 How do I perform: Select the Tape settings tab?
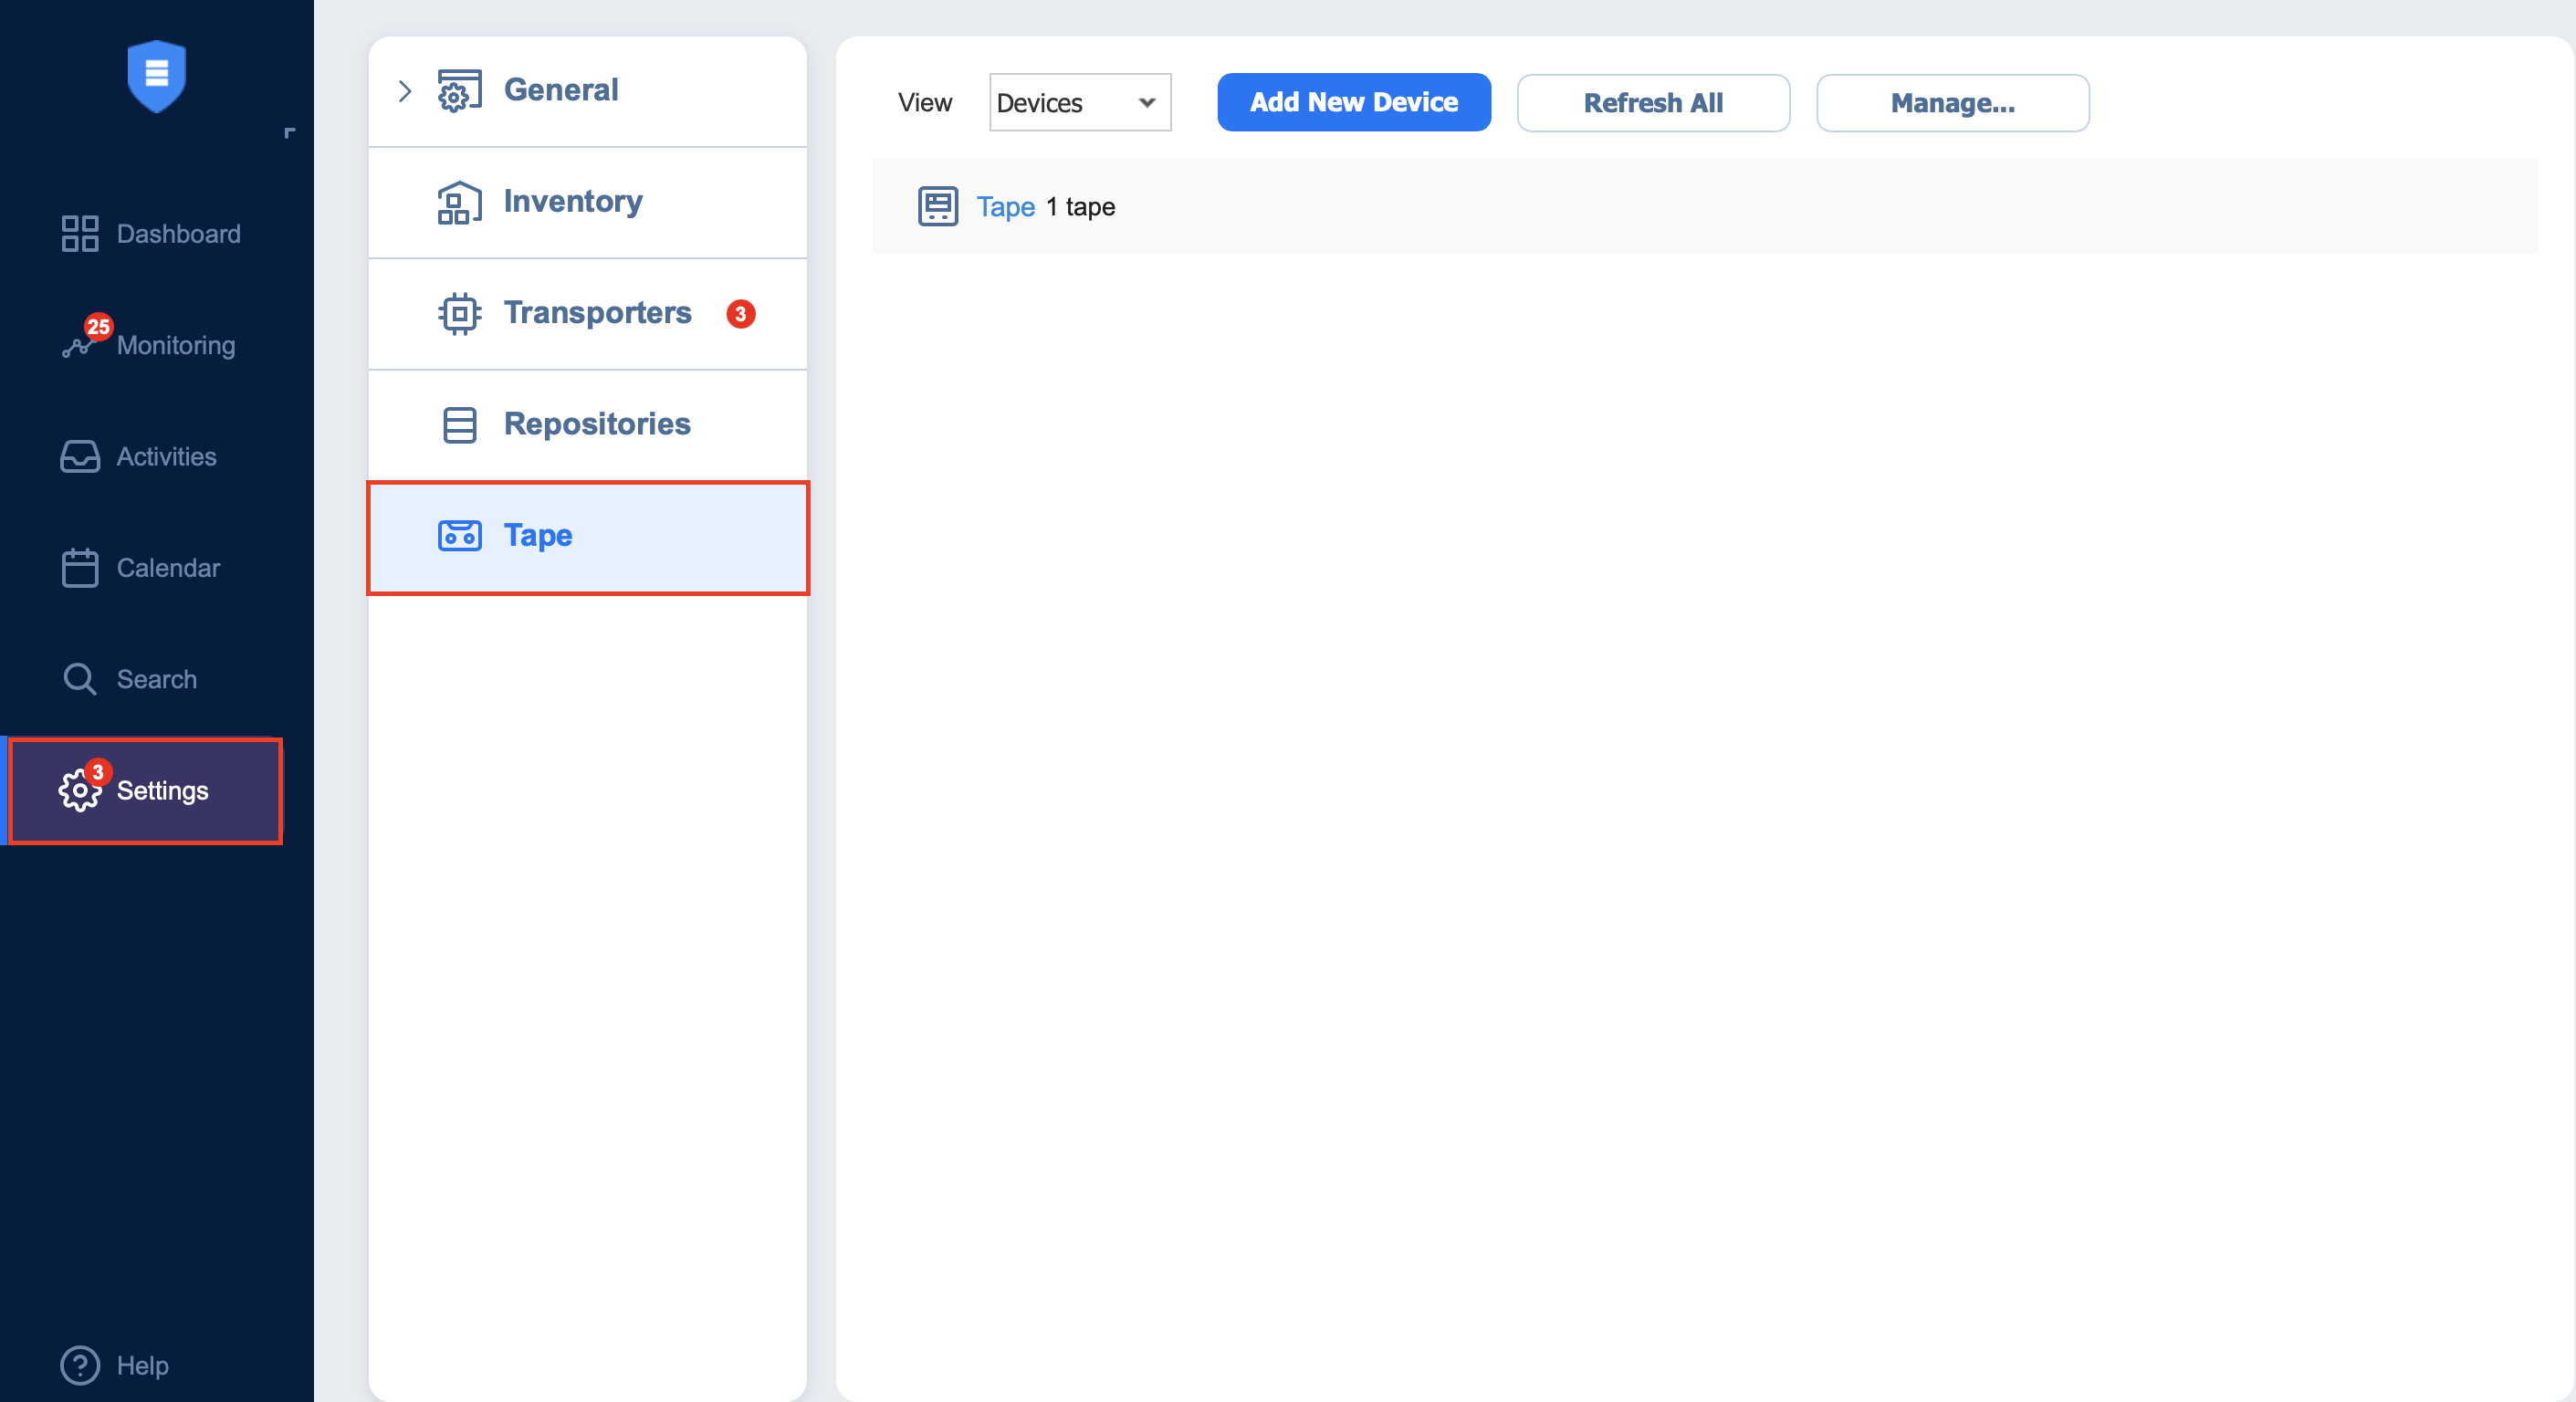tap(587, 537)
